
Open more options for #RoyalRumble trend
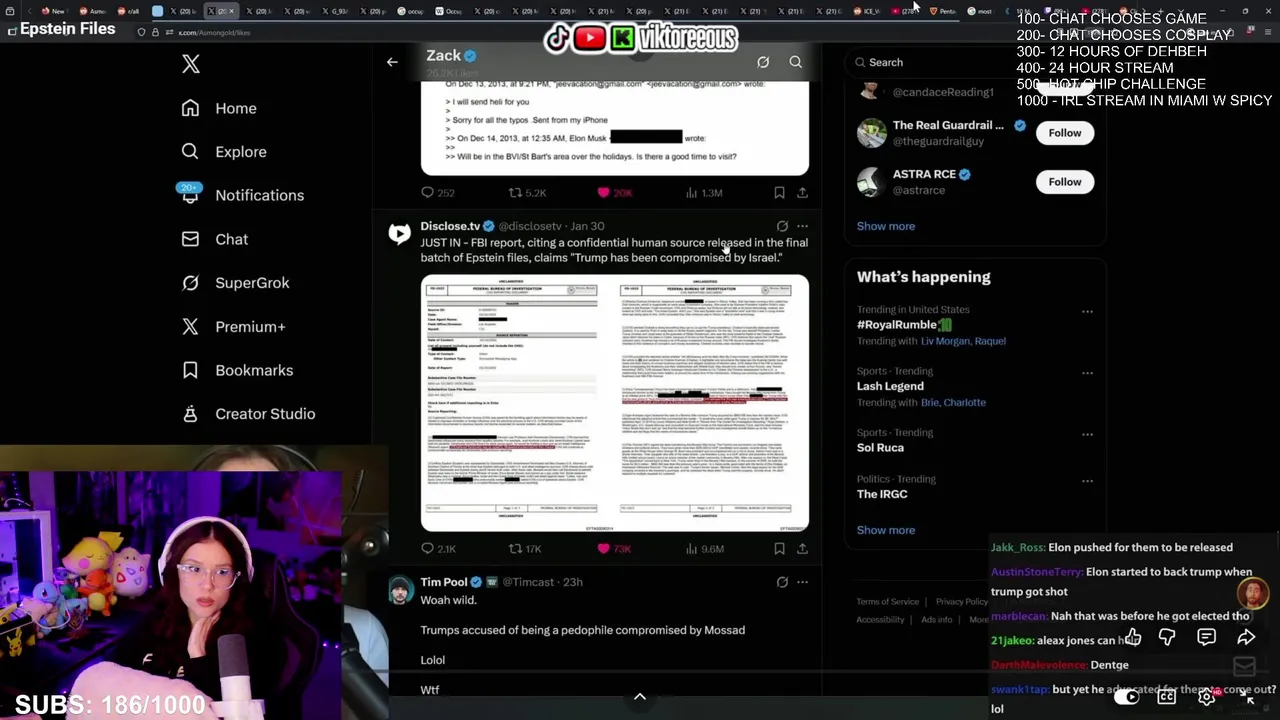point(1087,311)
